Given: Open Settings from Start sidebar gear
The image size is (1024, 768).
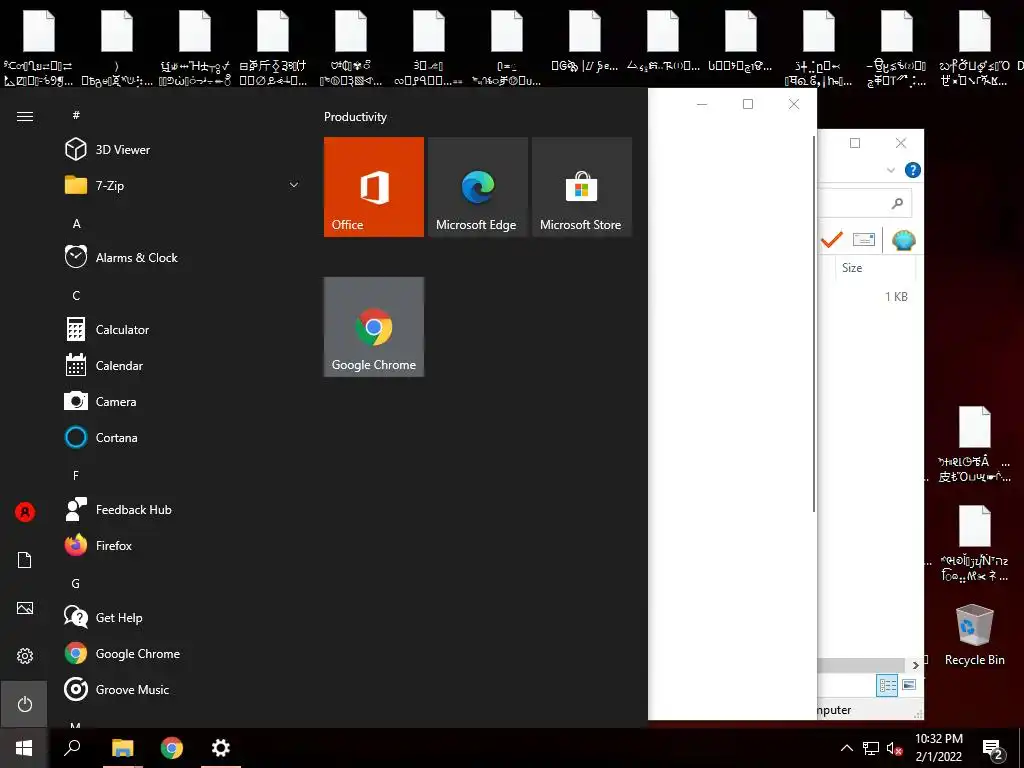Looking at the screenshot, I should tap(25, 656).
